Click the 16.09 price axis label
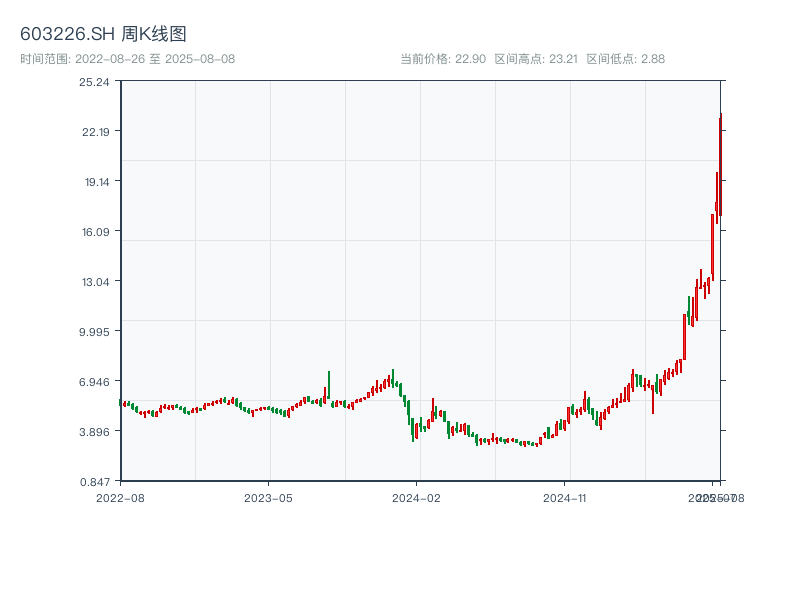 (95, 231)
